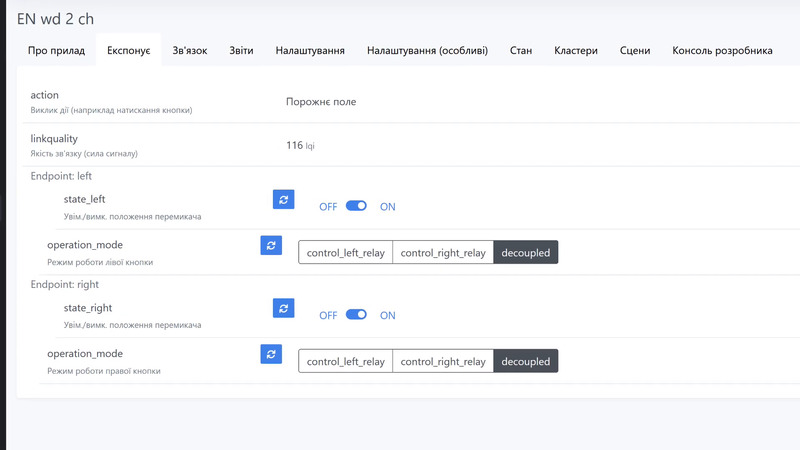Refresh left endpoint operation_mode value

coord(271,245)
